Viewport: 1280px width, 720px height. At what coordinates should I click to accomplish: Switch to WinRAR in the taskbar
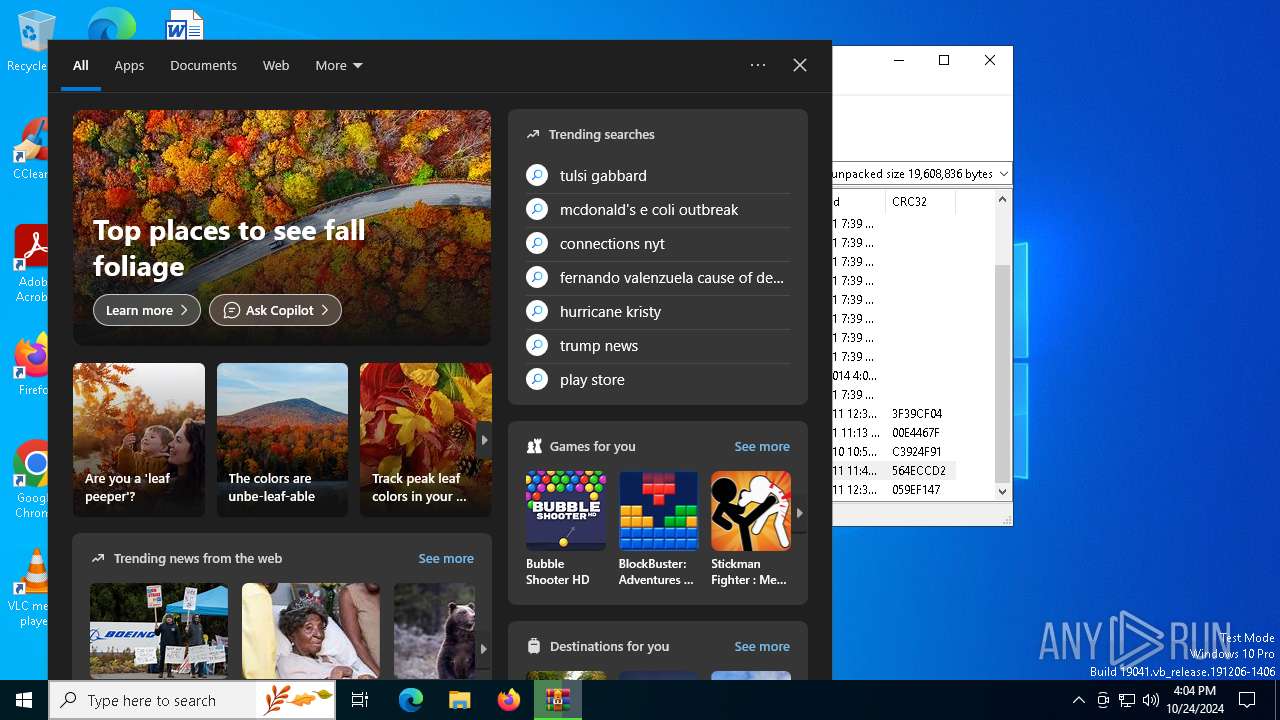pyautogui.click(x=558, y=700)
